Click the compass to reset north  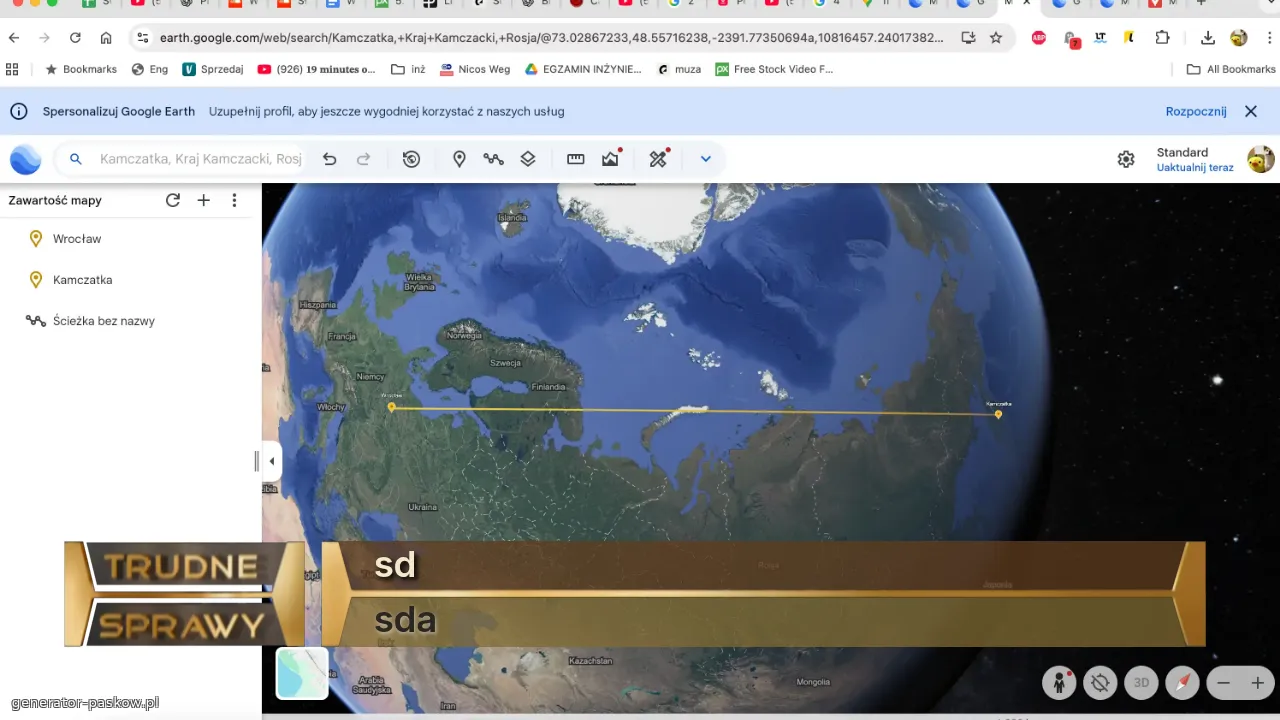tap(1182, 683)
